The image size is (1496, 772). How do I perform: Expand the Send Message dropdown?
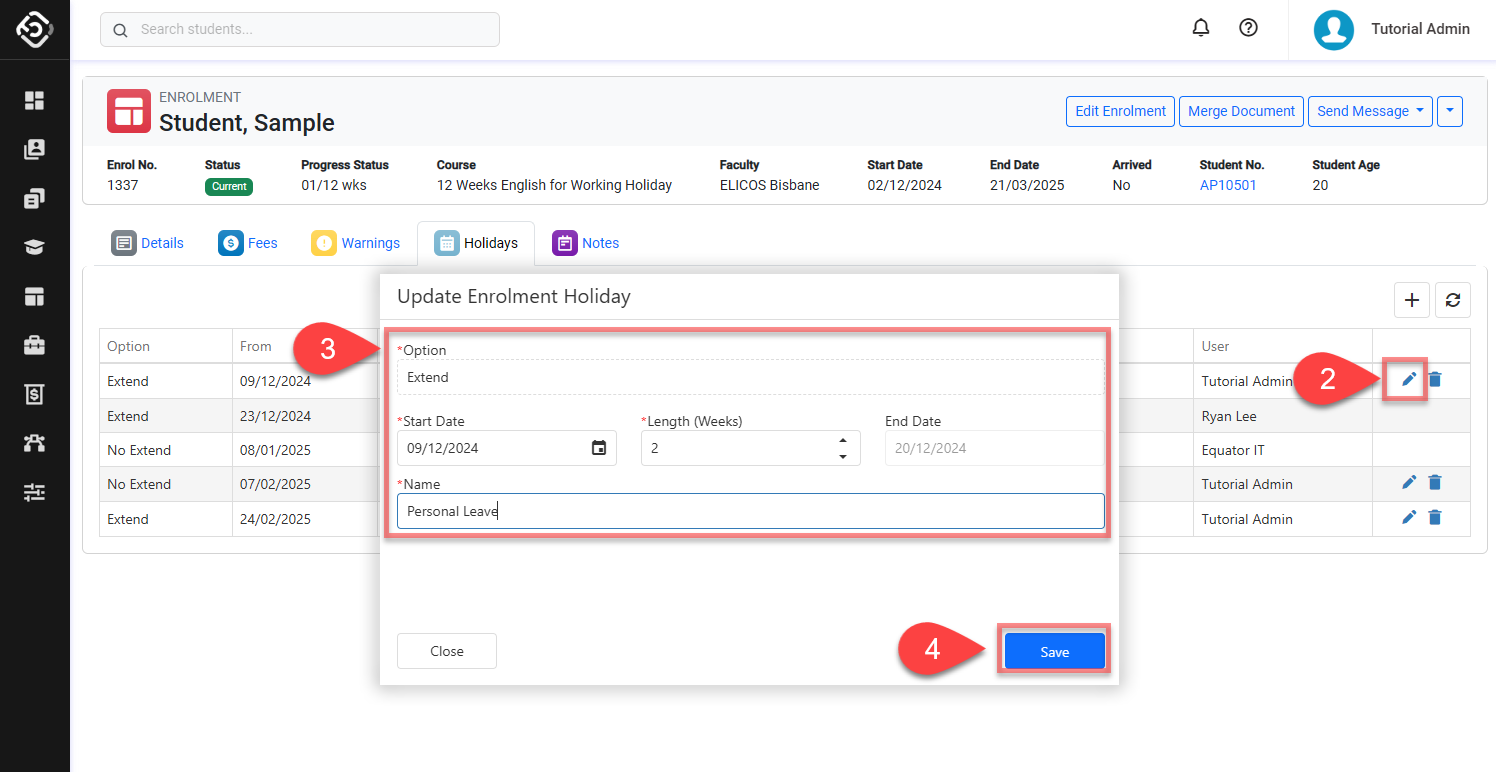tap(1370, 111)
